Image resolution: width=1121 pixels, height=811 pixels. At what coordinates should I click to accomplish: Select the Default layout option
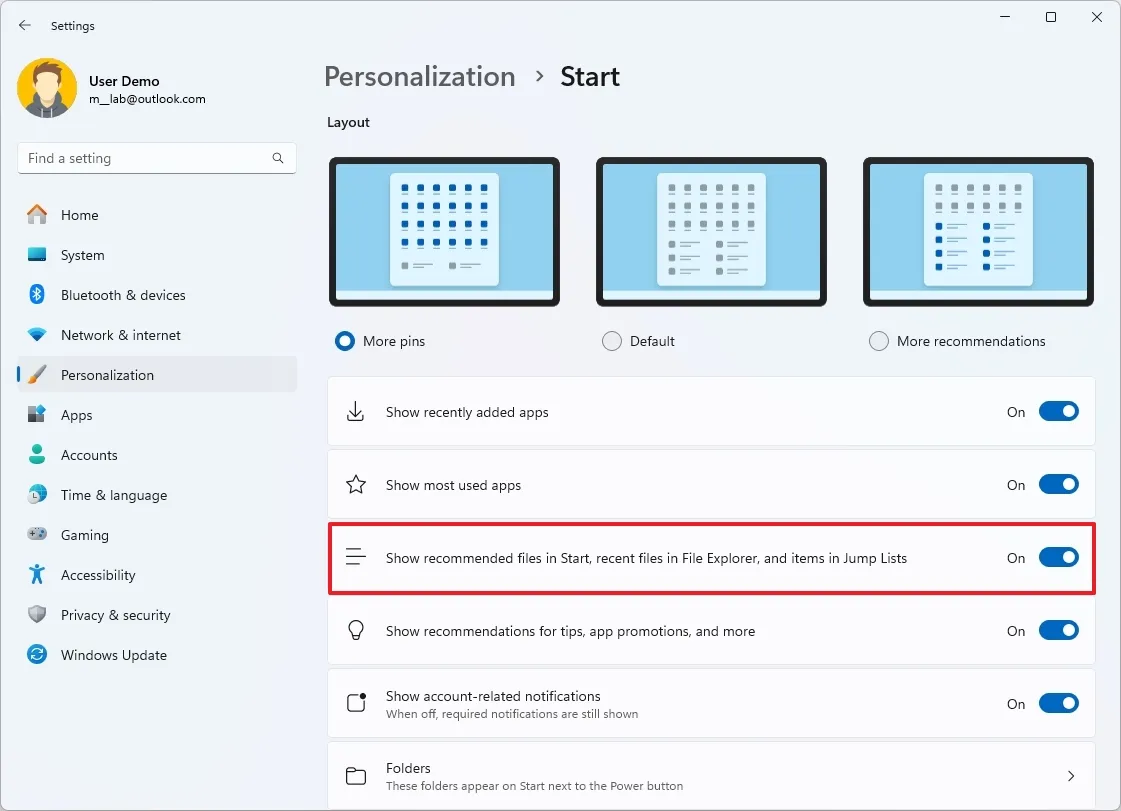coord(611,340)
